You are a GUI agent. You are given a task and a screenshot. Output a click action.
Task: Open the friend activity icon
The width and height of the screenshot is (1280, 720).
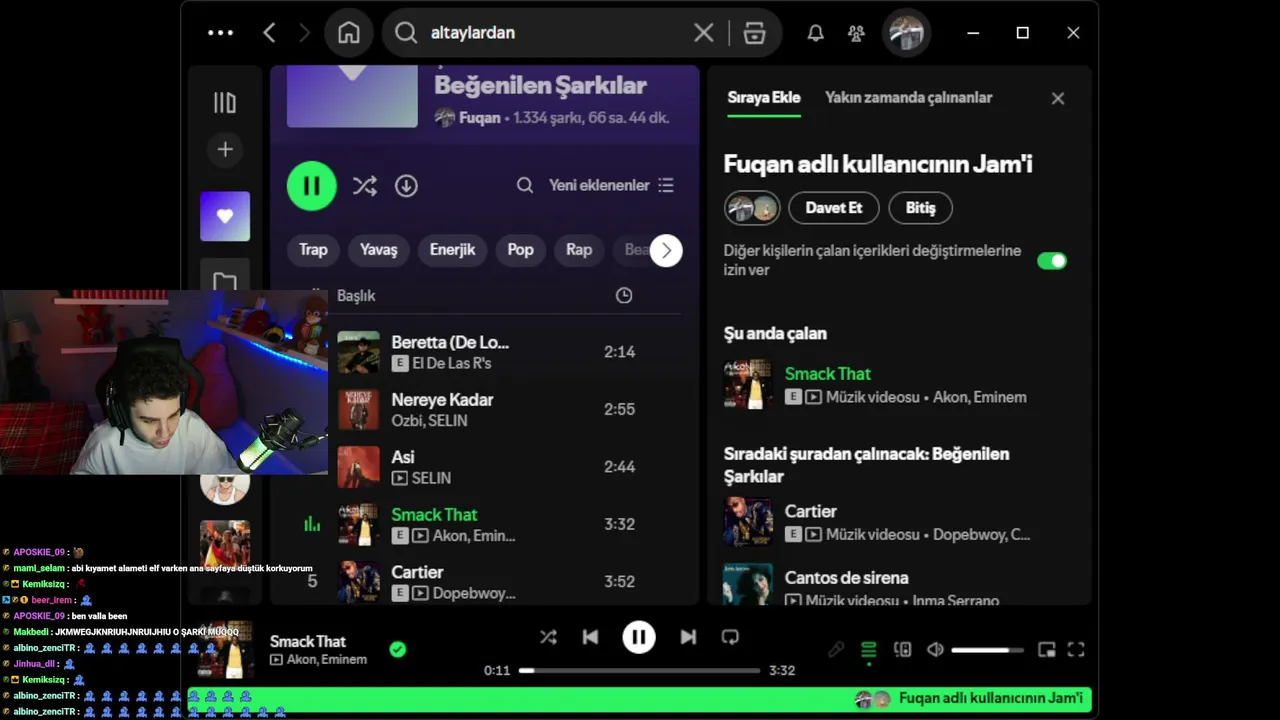pos(856,33)
